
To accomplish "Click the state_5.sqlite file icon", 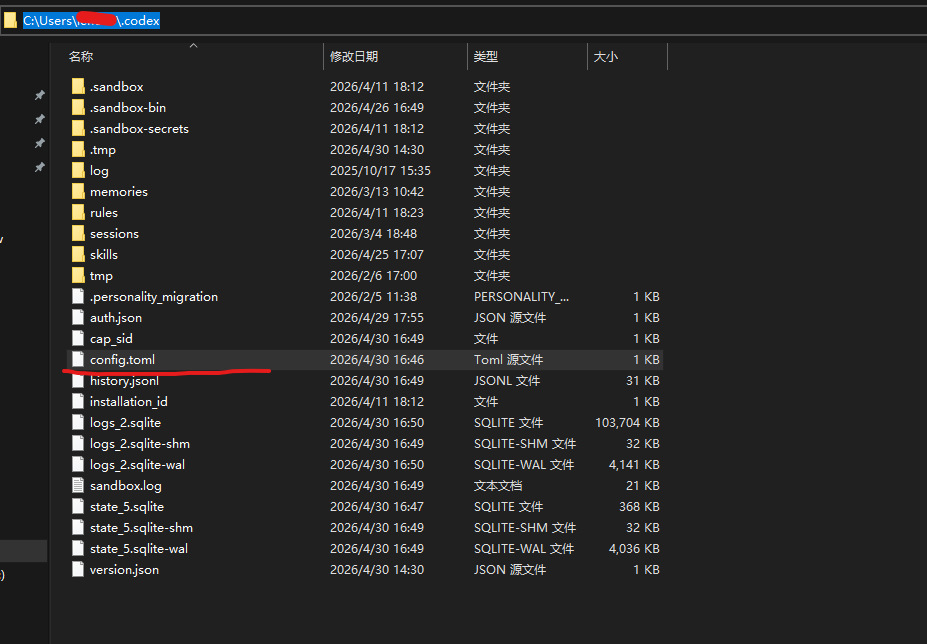I will point(78,506).
